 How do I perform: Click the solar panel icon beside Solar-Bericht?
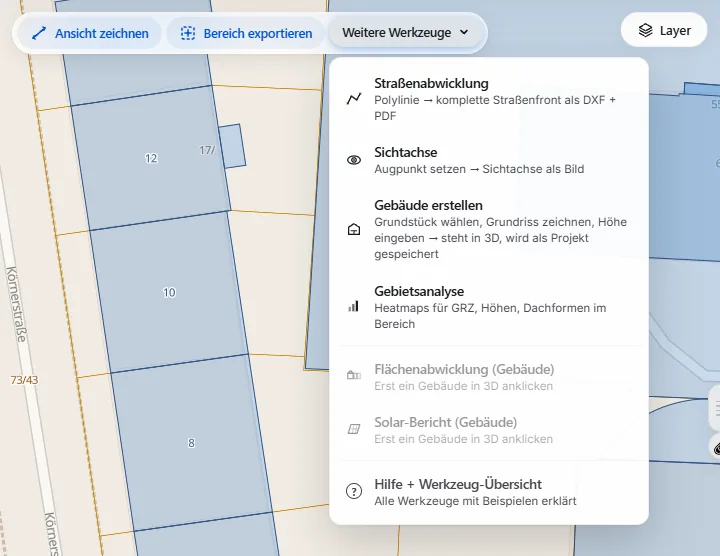(354, 429)
